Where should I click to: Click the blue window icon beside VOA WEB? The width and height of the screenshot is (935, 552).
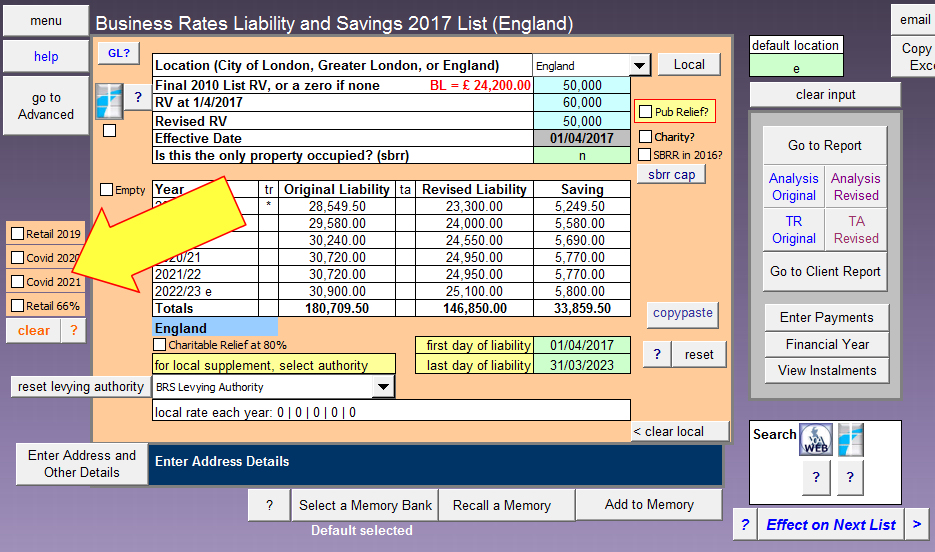(851, 440)
